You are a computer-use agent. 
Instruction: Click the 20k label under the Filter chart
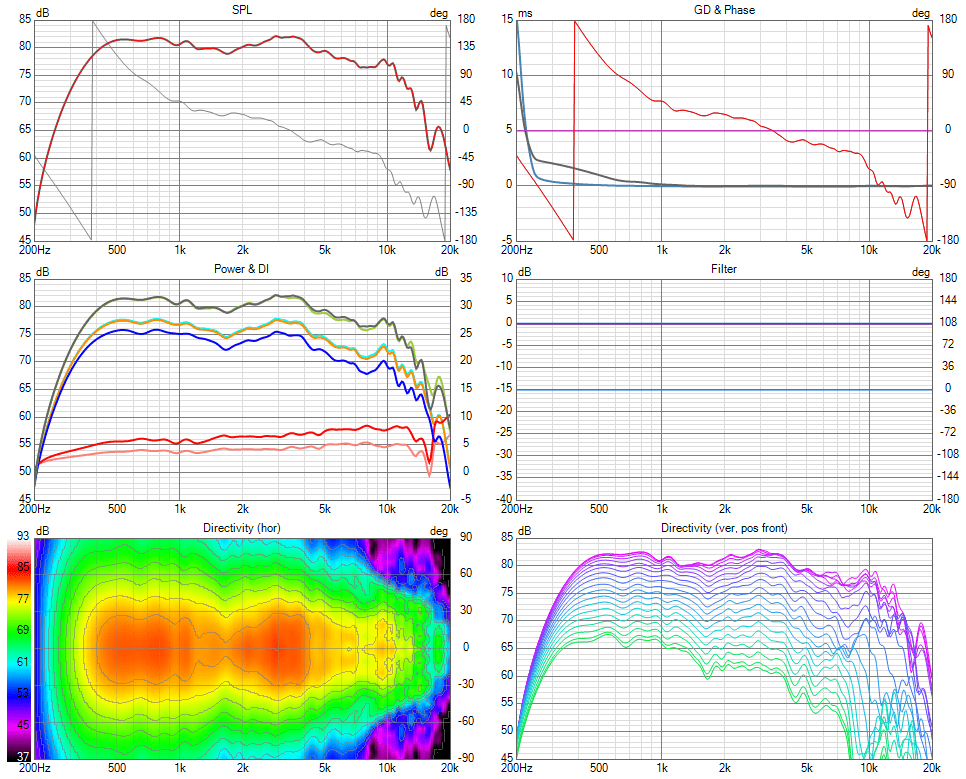[x=931, y=508]
